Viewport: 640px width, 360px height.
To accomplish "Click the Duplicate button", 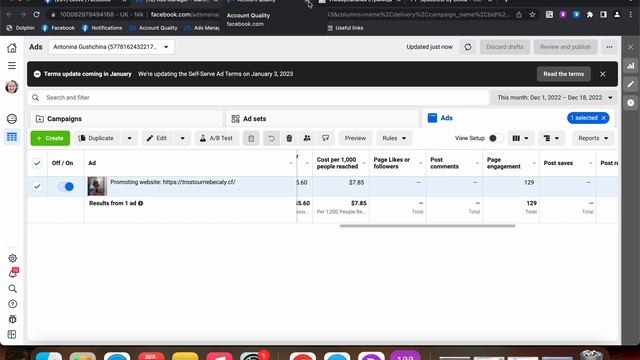I will pos(97,138).
